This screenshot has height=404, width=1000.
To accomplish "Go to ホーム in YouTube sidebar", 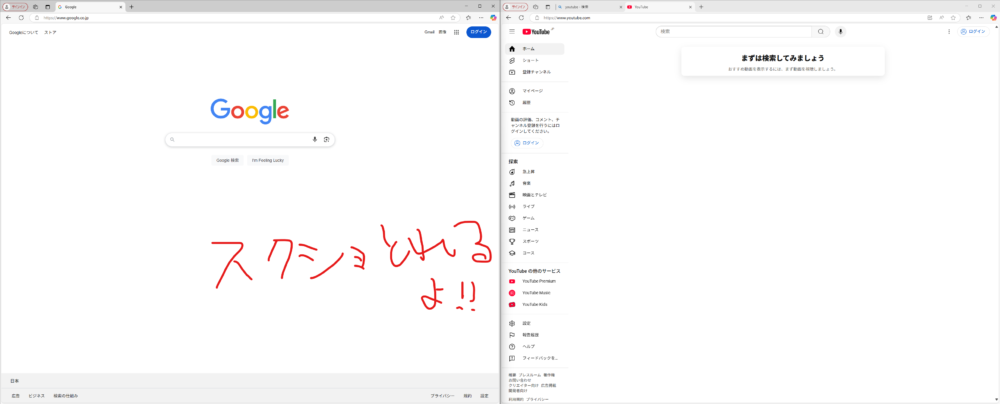I will point(534,49).
